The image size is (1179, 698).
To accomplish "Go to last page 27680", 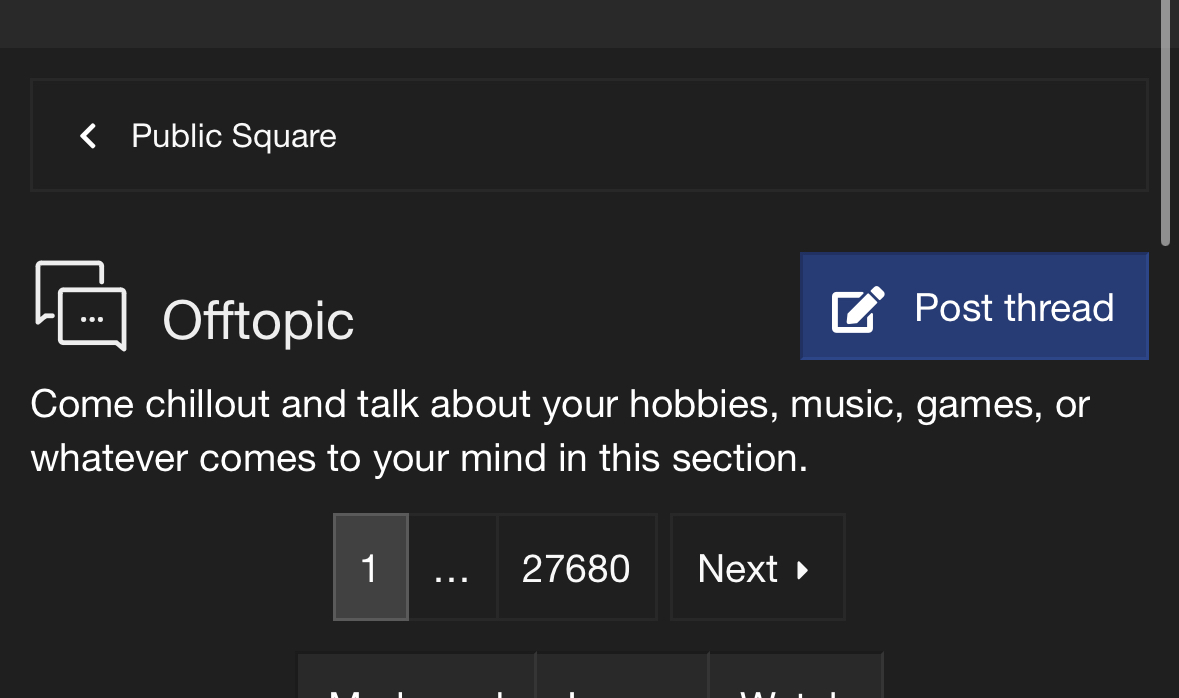I will point(576,568).
